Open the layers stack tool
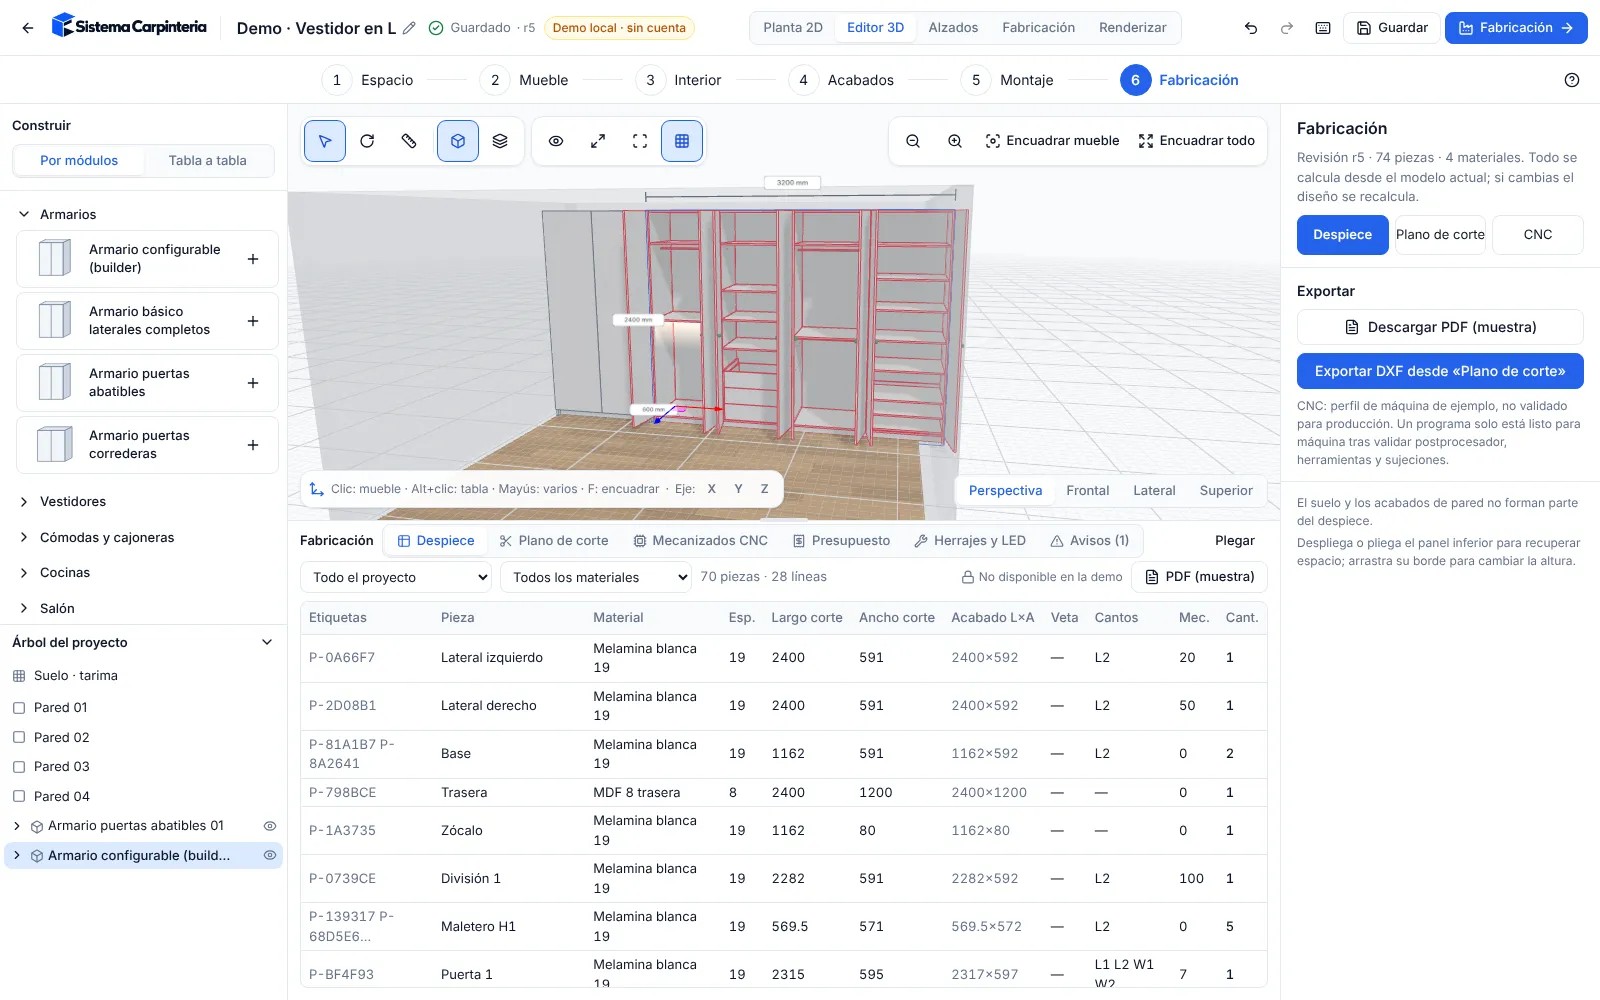Screen dimensions: 1600x1000 [500, 141]
